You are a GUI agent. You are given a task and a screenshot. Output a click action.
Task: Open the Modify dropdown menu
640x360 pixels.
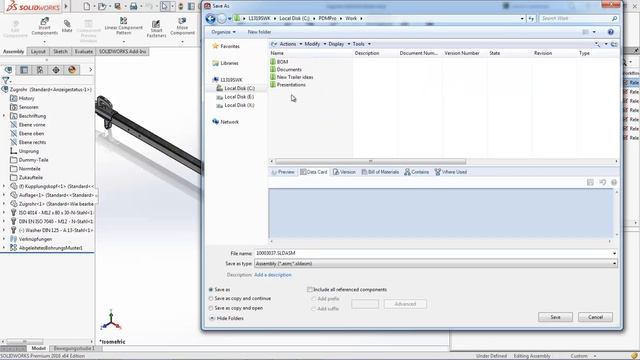[315, 44]
